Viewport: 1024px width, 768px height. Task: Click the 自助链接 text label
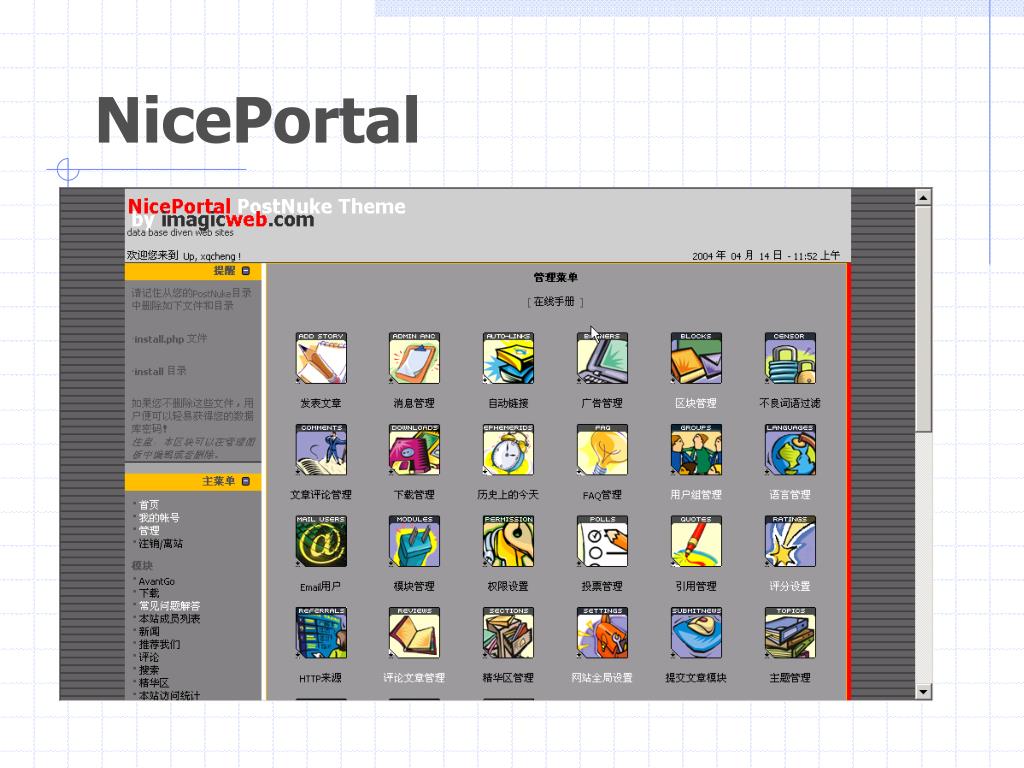coord(508,404)
